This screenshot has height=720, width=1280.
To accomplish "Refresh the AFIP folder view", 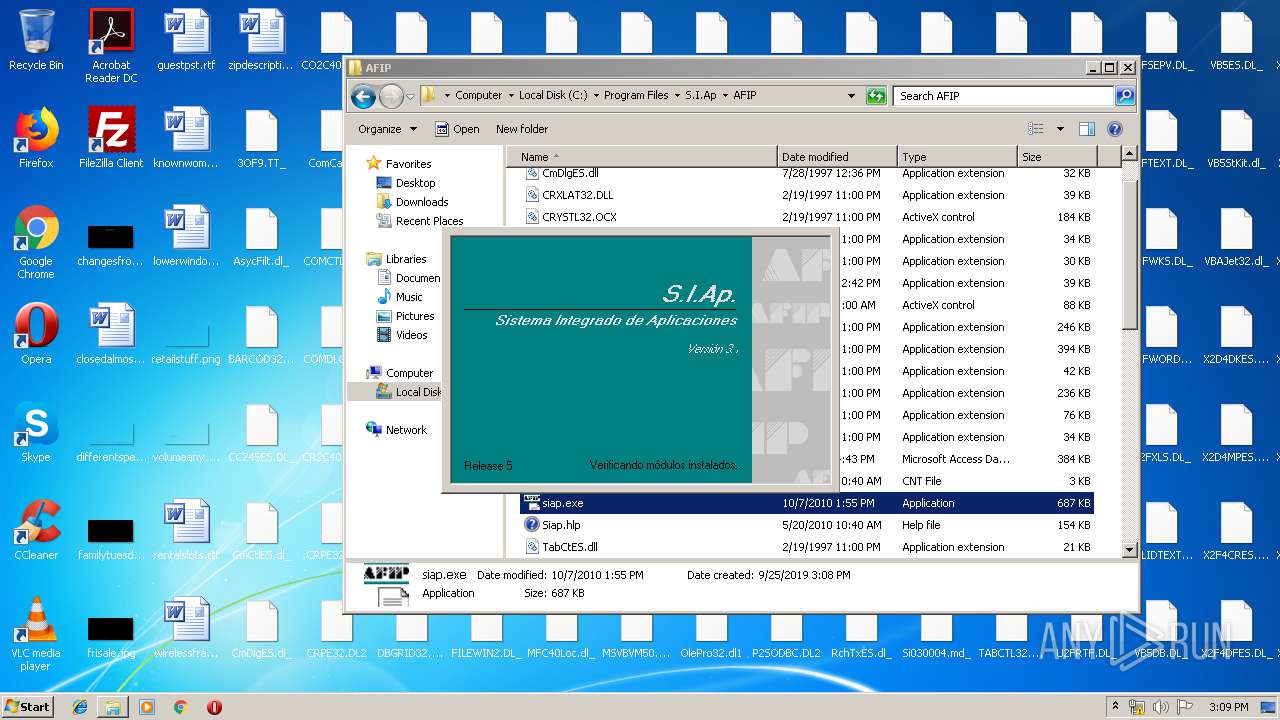I will coord(877,96).
